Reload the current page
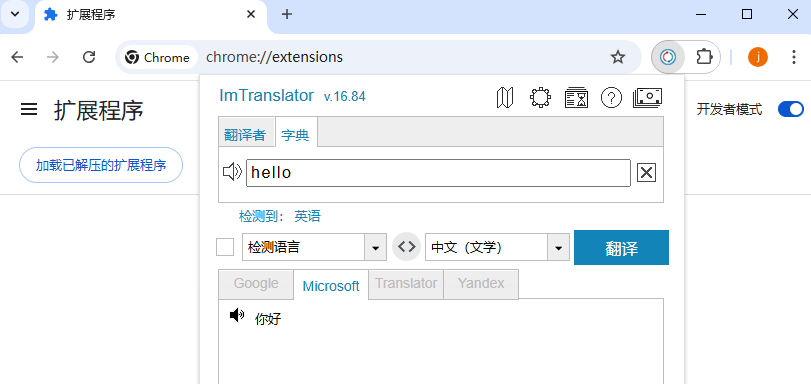Screen dimensions: 811x384 [x=89, y=57]
